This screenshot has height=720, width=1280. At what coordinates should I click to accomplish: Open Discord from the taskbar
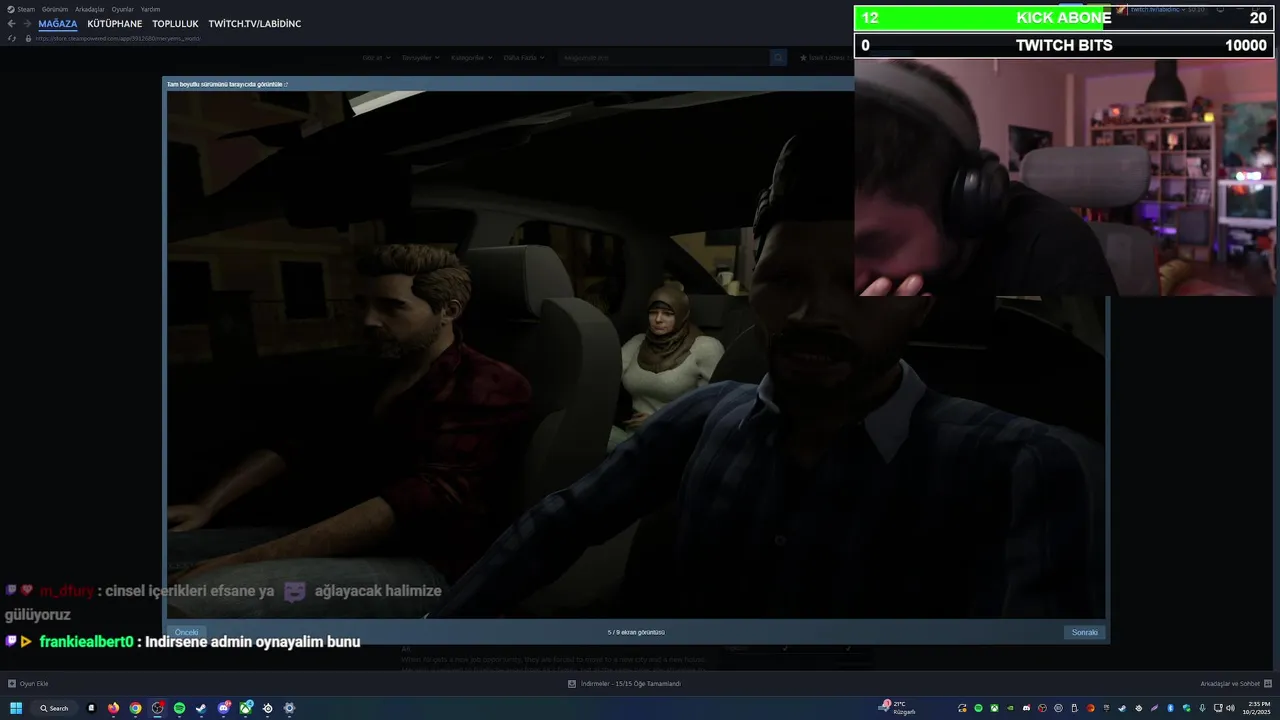tap(224, 708)
